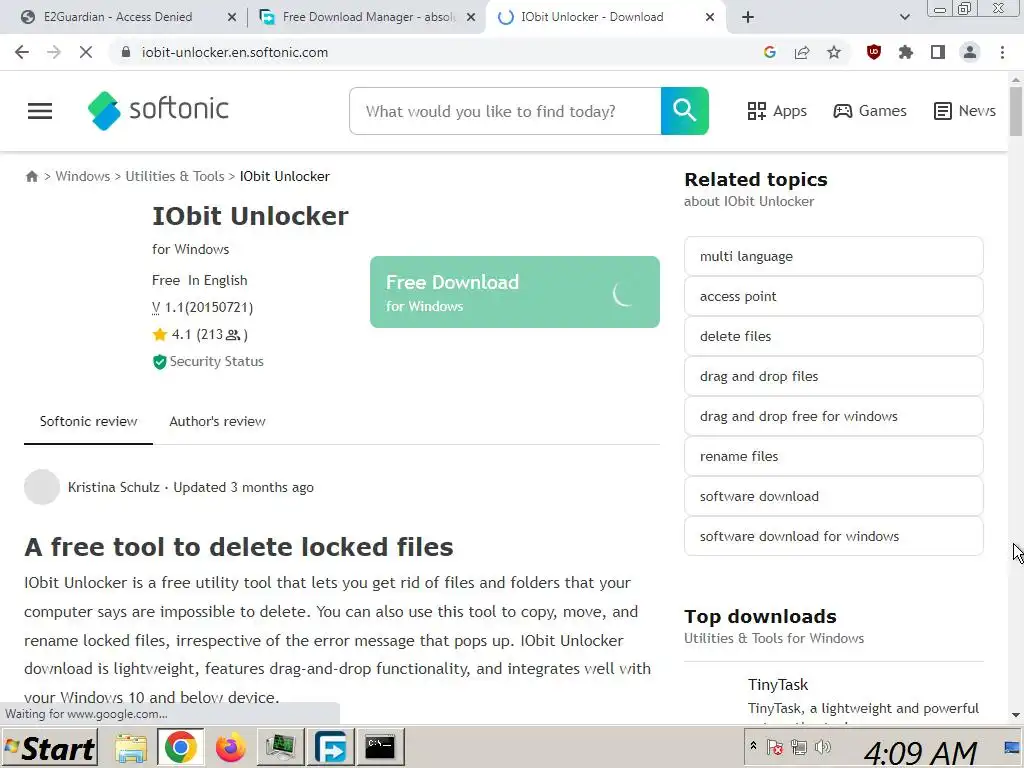Go to Windows breadcrumb link
Screen dimensions: 1024x768
coord(83,176)
